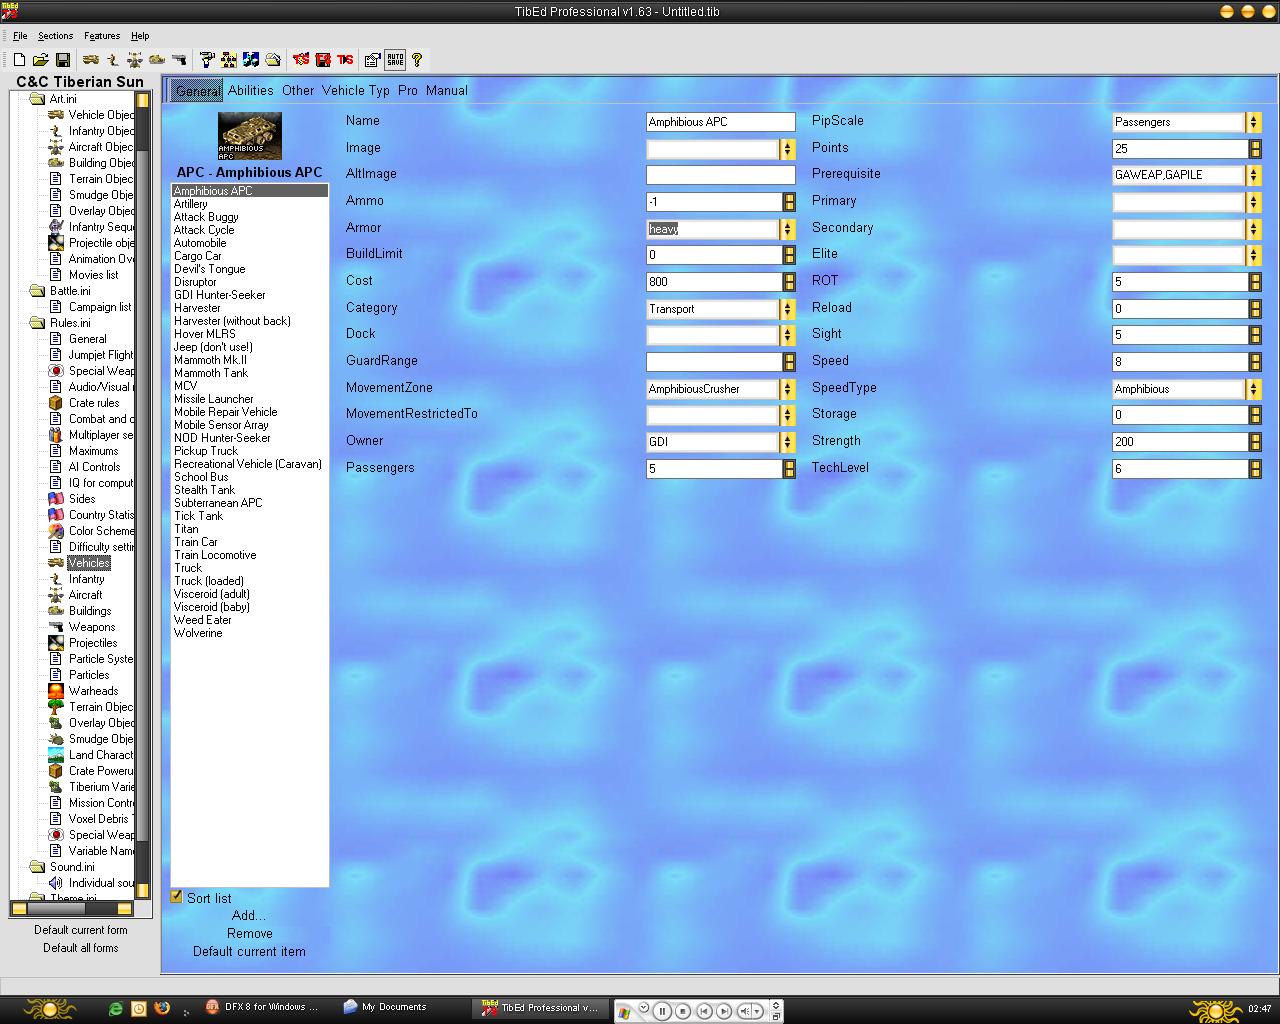Click the Strength field stepper
This screenshot has height=1024, width=1280.
pos(1255,442)
